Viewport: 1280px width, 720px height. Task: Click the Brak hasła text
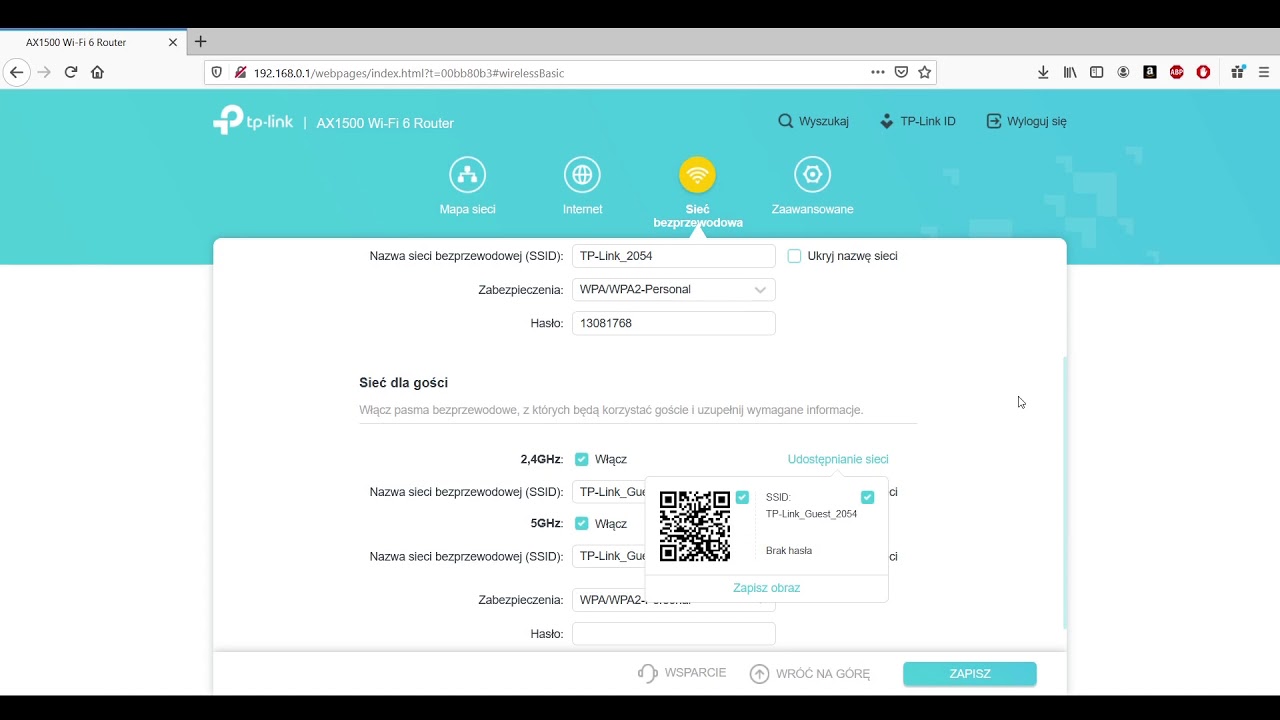click(789, 551)
